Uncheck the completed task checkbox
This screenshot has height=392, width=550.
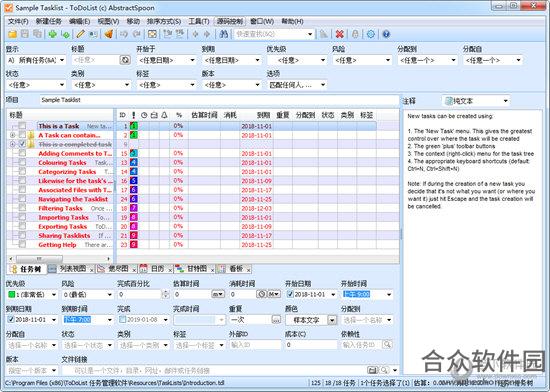[x=22, y=144]
